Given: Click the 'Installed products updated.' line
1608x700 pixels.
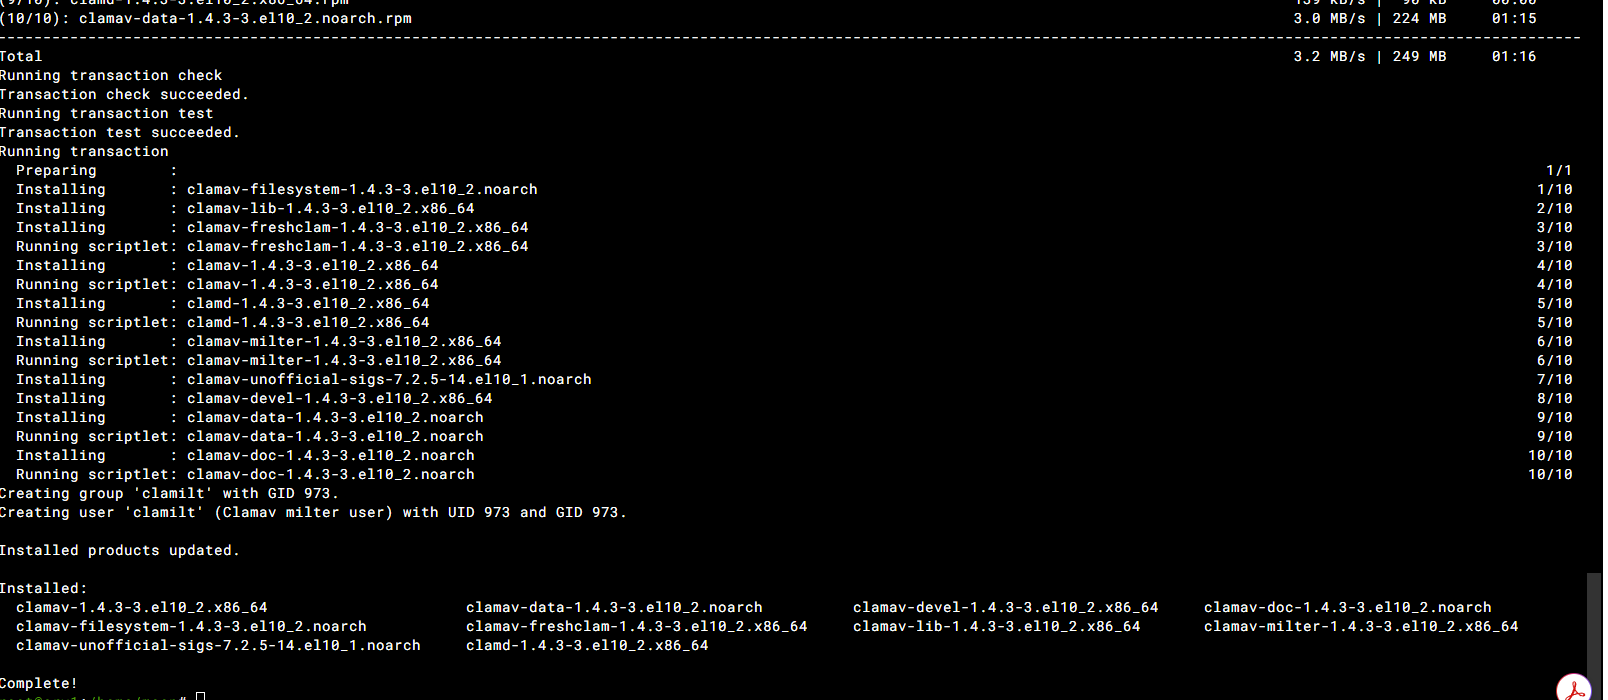Looking at the screenshot, I should (120, 551).
